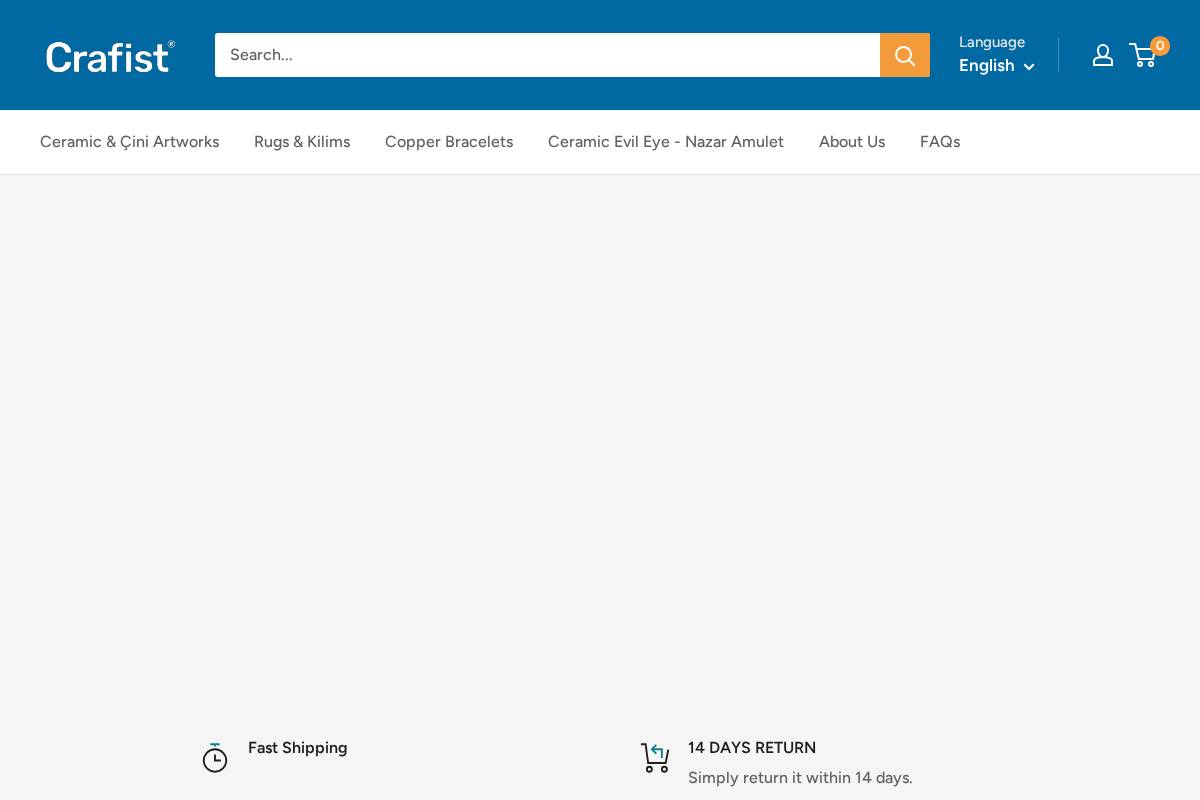
Task: Open the account profile icon
Action: point(1102,55)
